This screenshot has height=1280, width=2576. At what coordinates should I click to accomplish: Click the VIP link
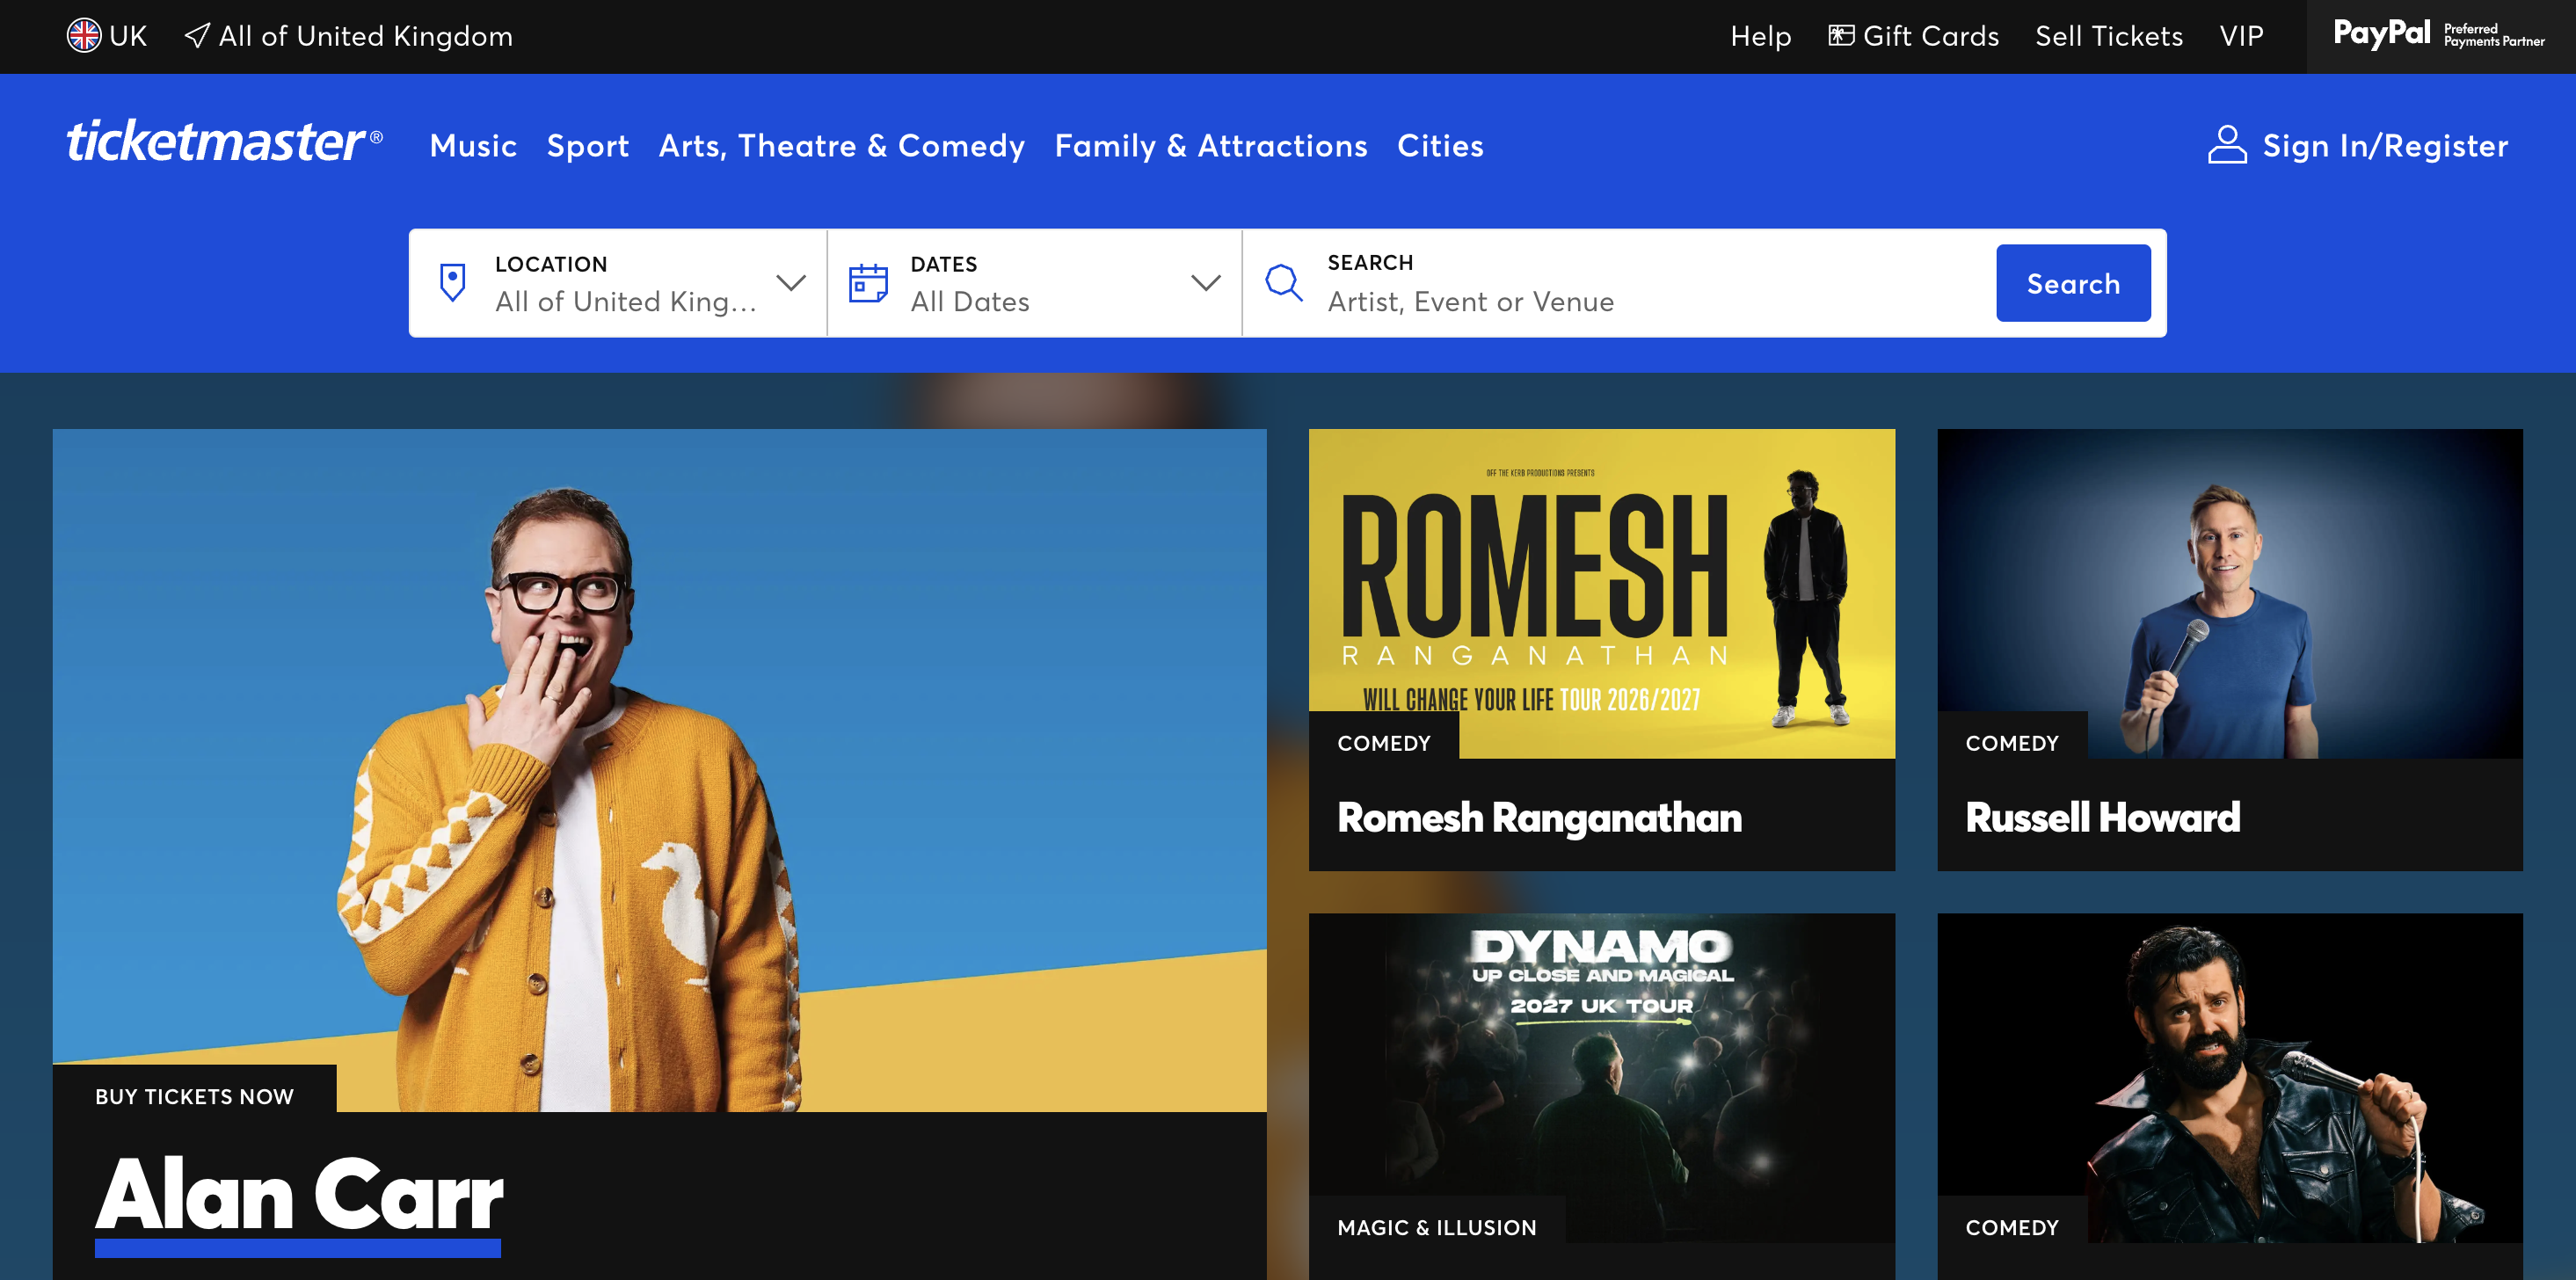2241,36
